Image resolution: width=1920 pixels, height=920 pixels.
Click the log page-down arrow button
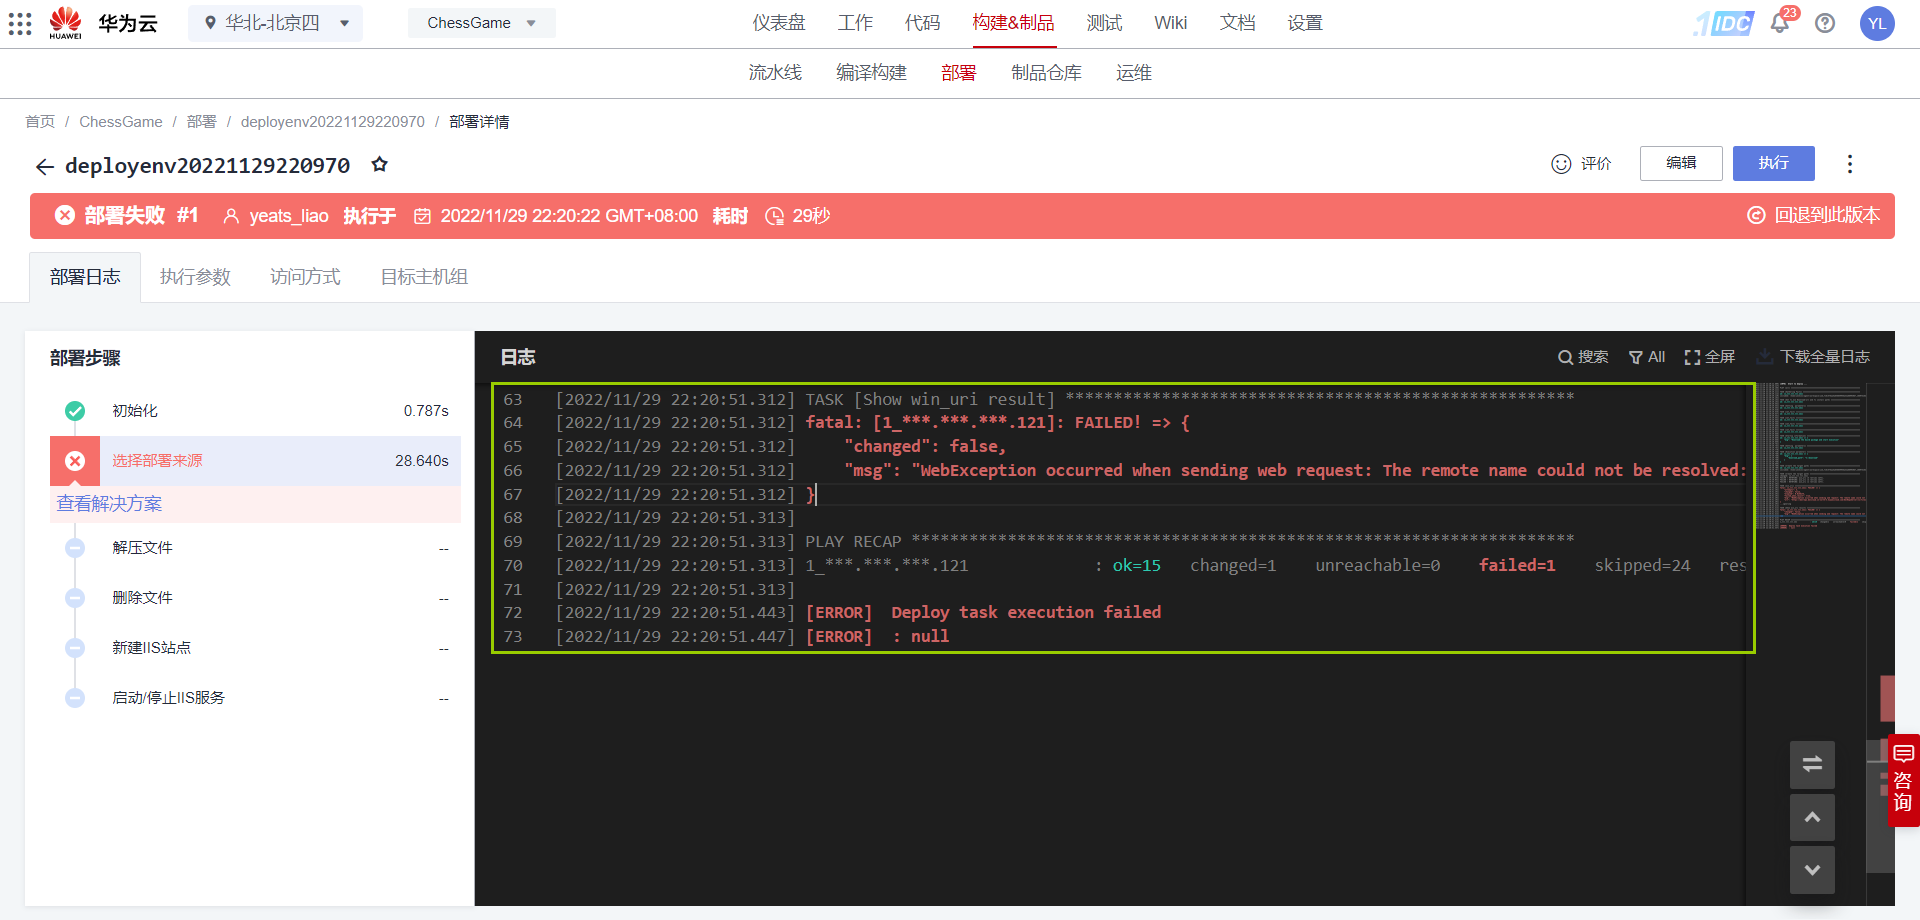pyautogui.click(x=1812, y=870)
